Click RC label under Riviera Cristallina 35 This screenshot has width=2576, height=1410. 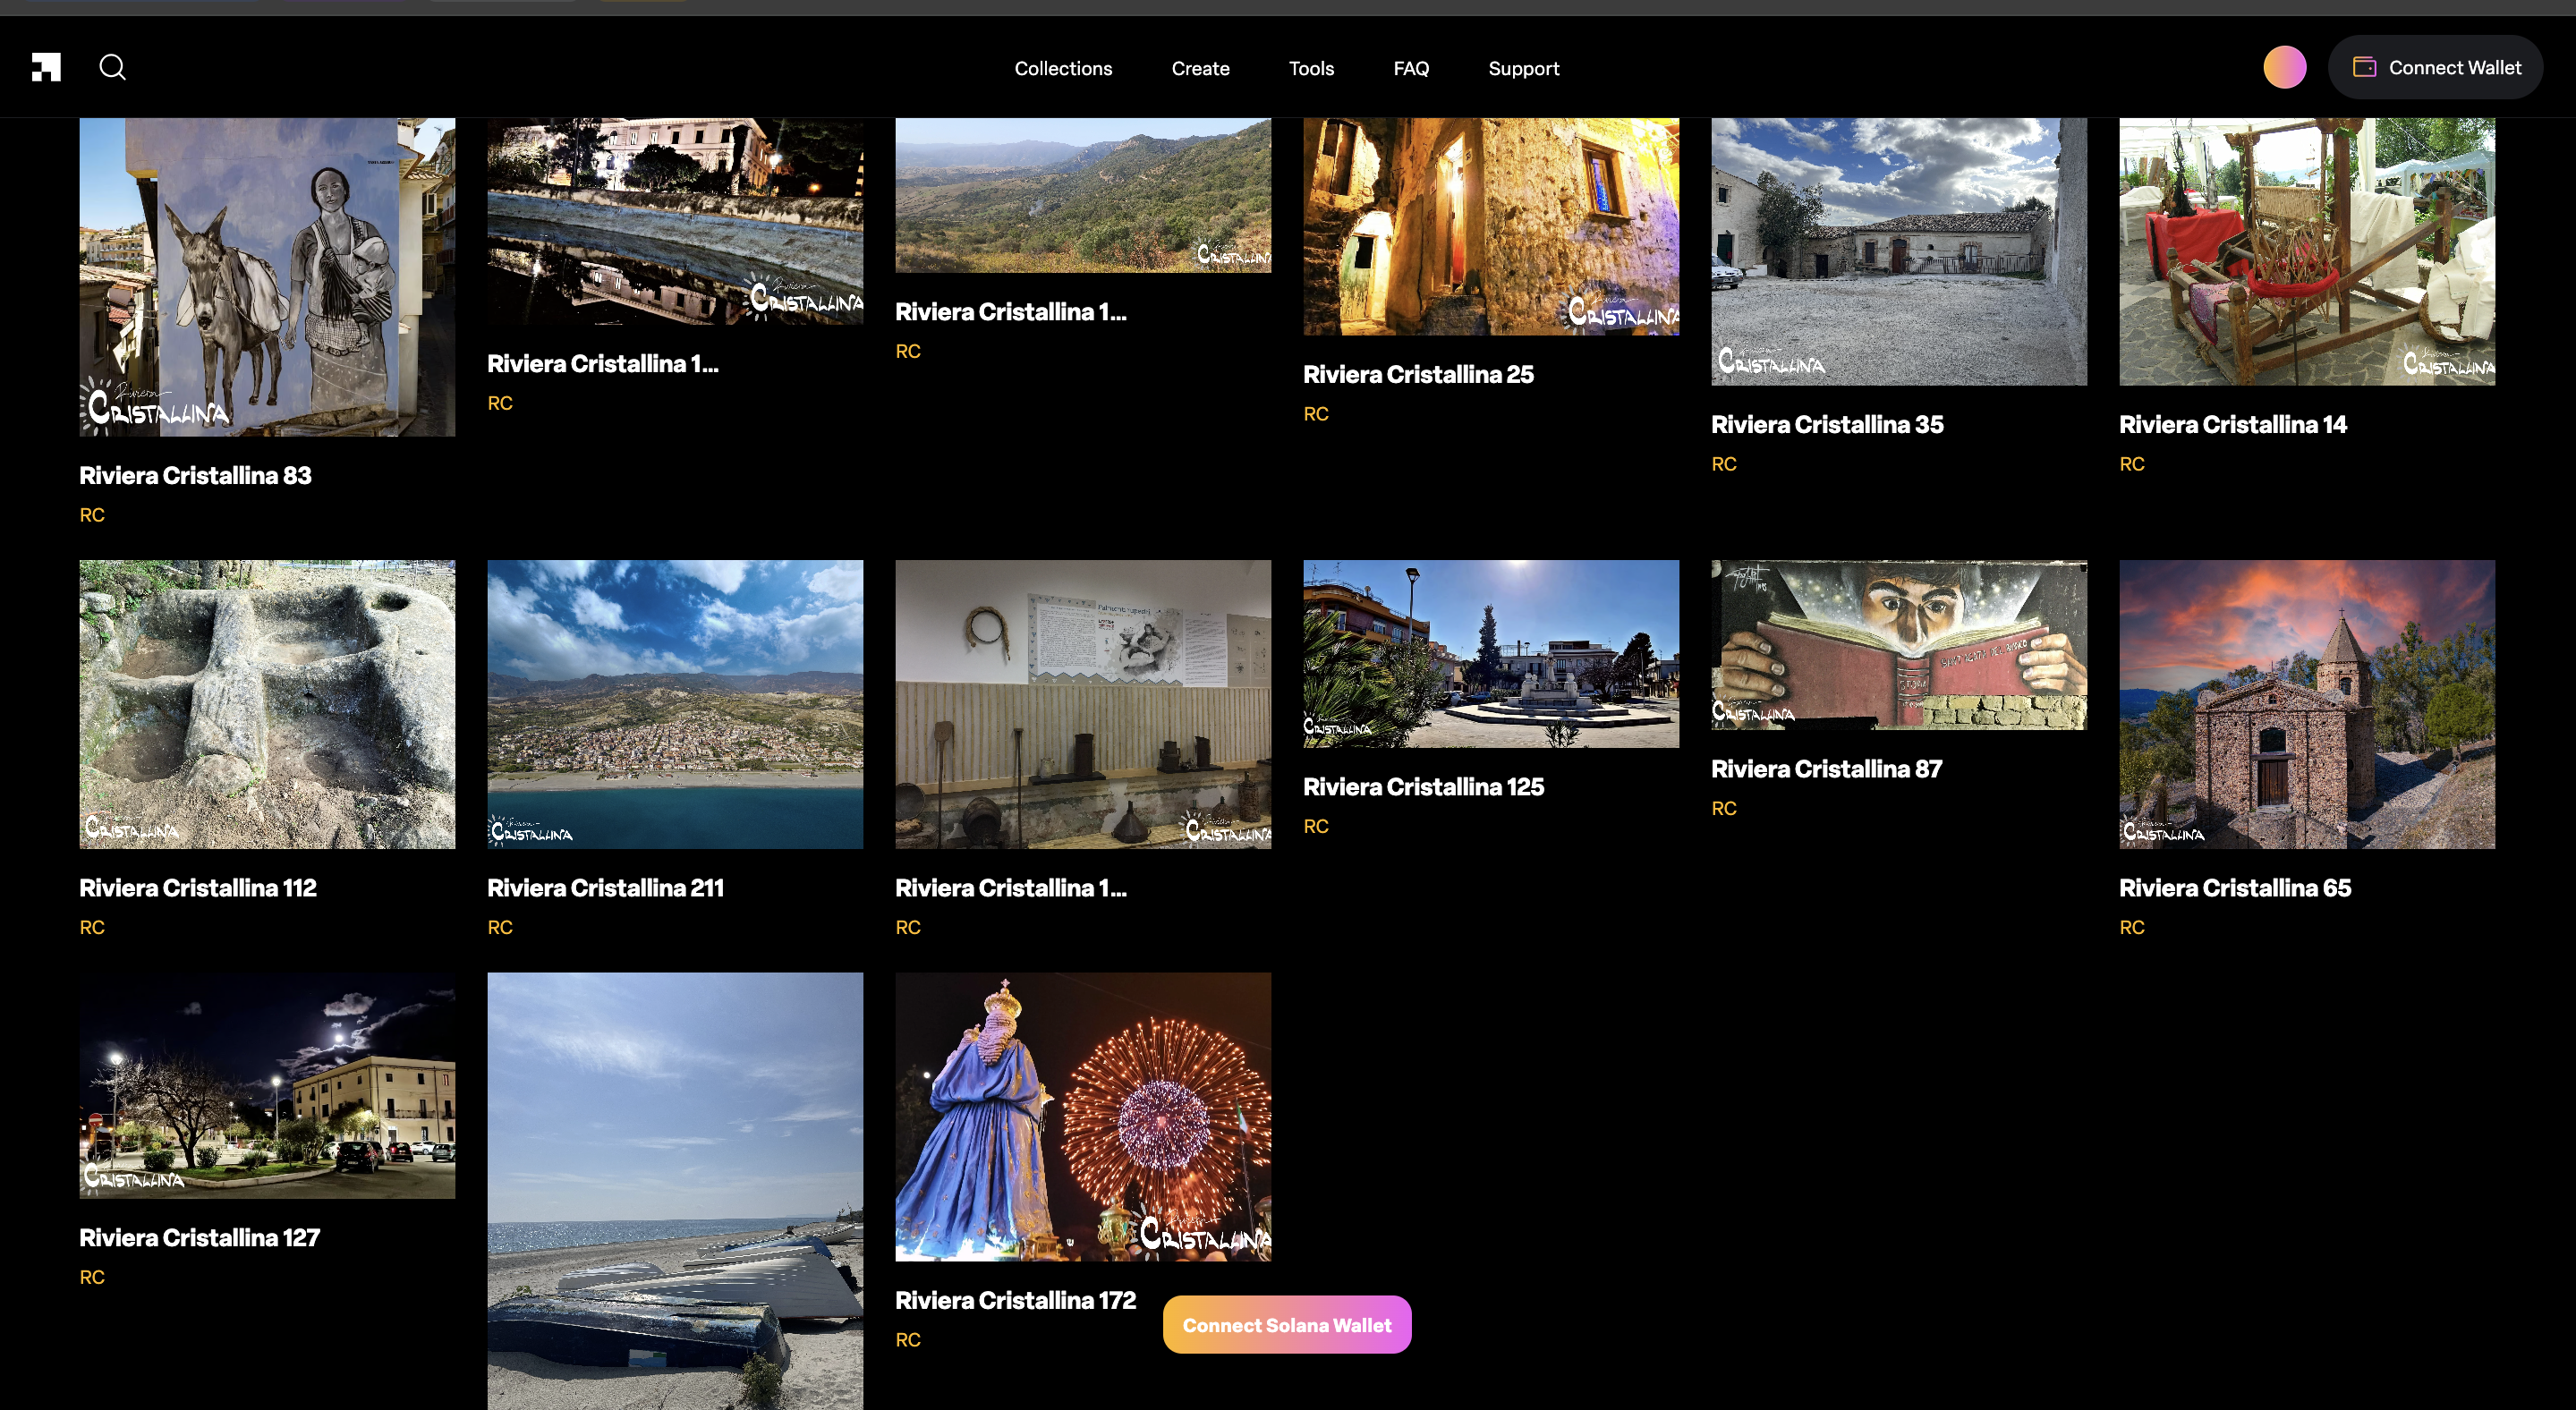click(x=1724, y=464)
